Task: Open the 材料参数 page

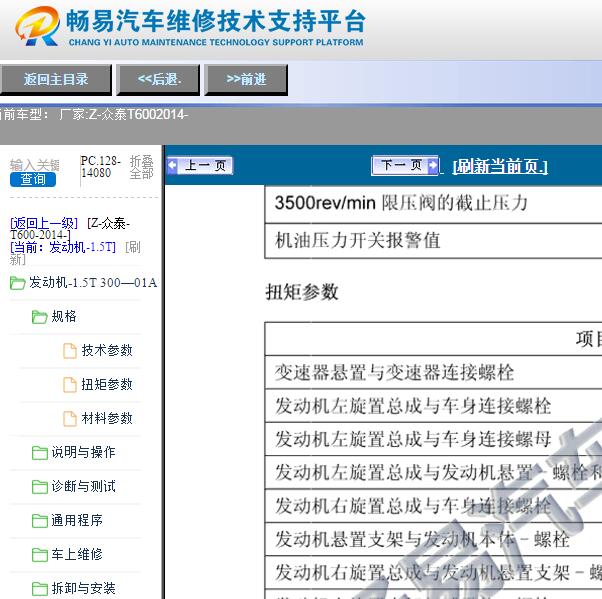Action: [x=107, y=419]
